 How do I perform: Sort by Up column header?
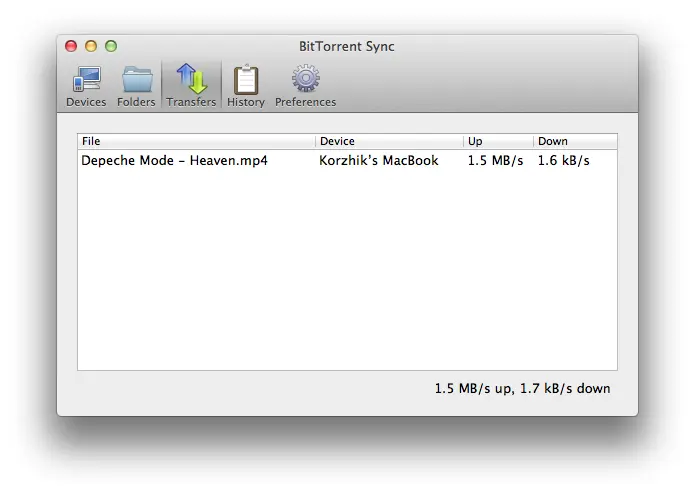498,141
